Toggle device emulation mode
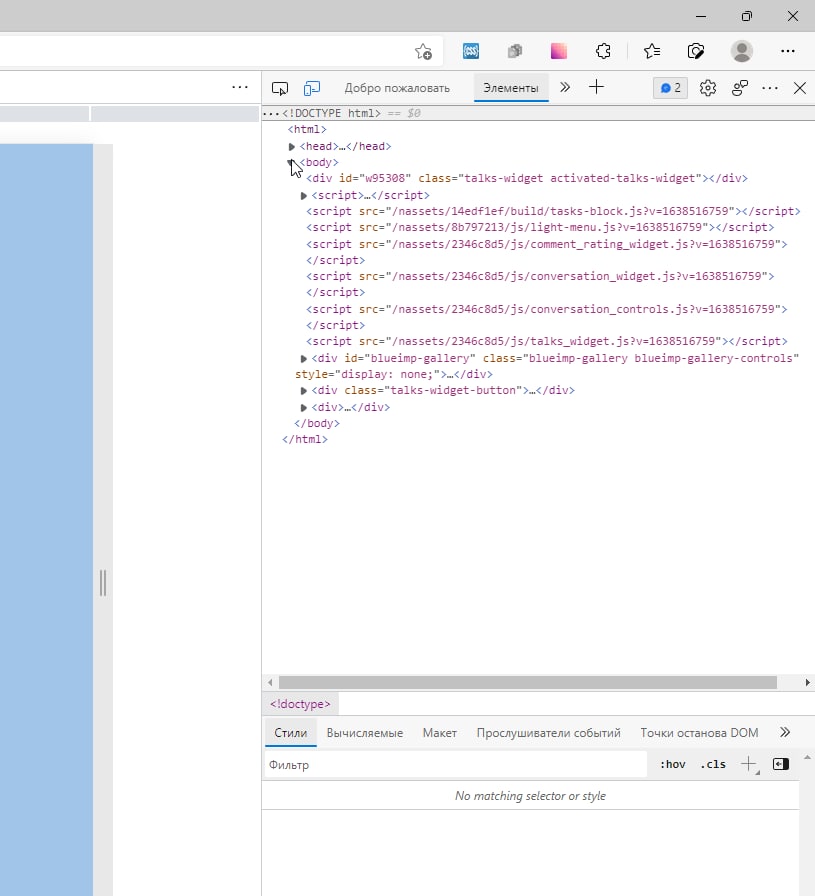Image resolution: width=815 pixels, height=896 pixels. [311, 88]
